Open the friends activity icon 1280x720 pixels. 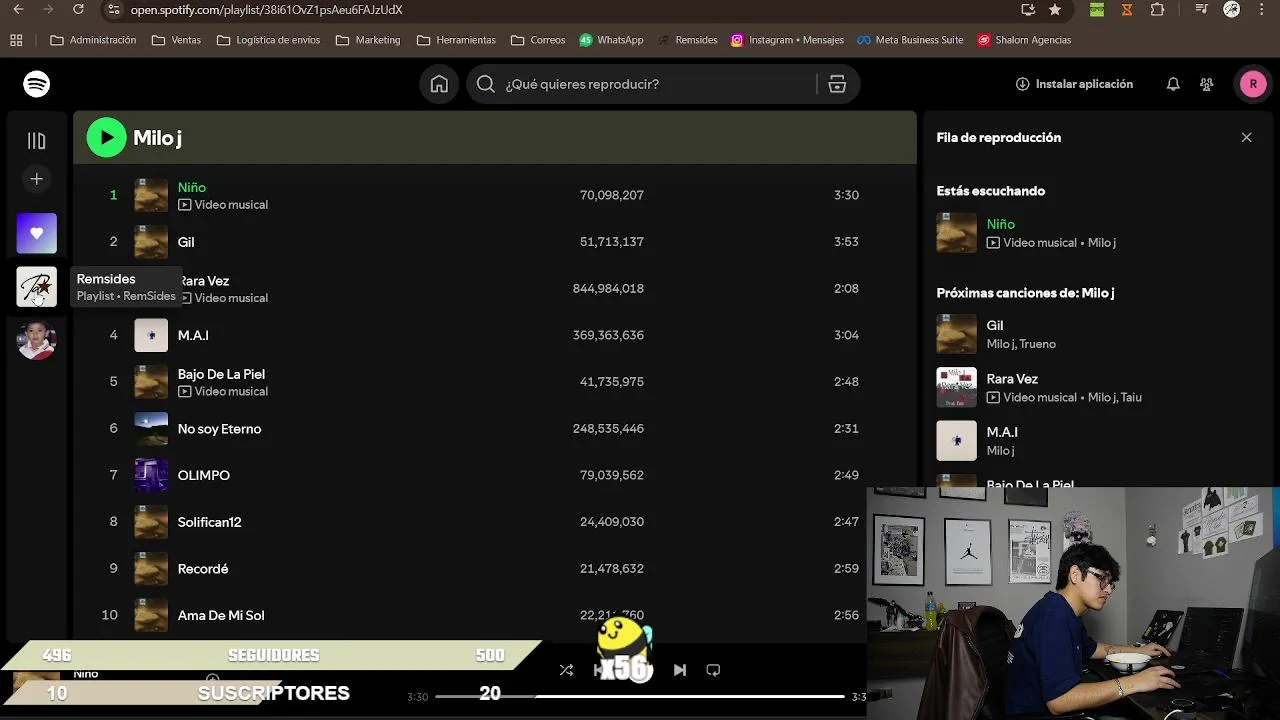point(1207,84)
